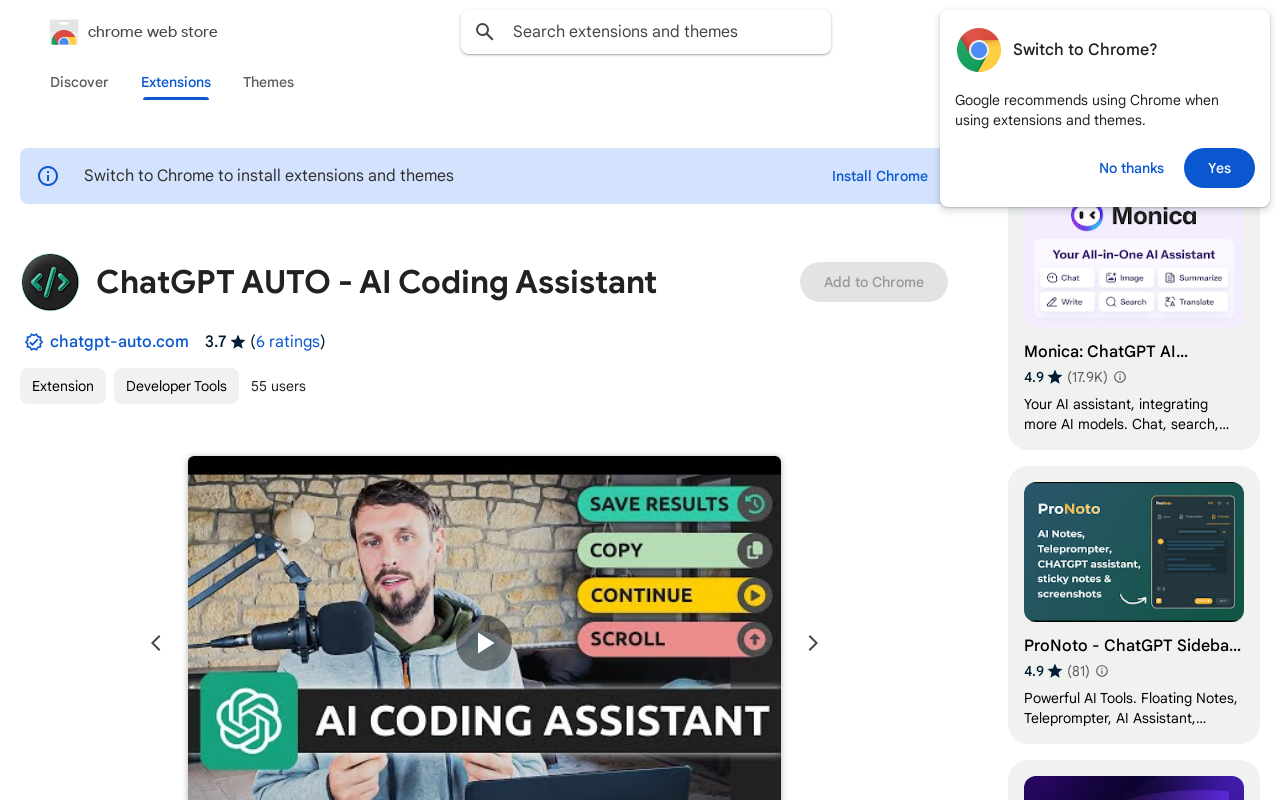Image resolution: width=1280 pixels, height=800 pixels.
Task: Click the Chrome Web Store logo
Action: coord(64,33)
